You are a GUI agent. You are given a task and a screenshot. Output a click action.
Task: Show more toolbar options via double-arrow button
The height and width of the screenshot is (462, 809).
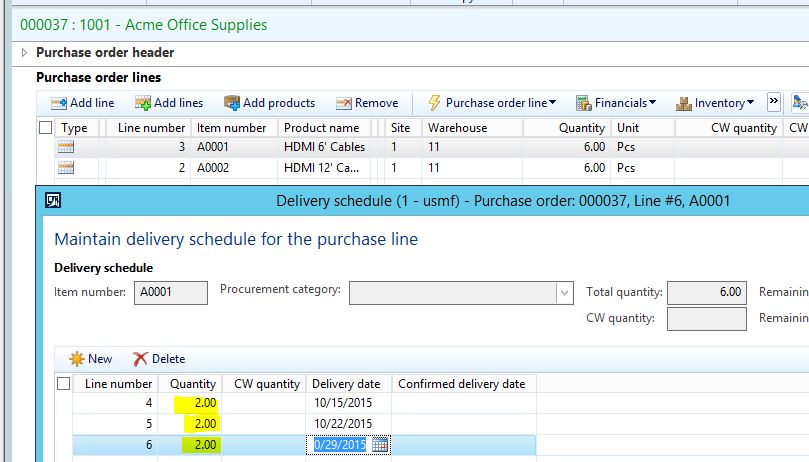[x=773, y=102]
